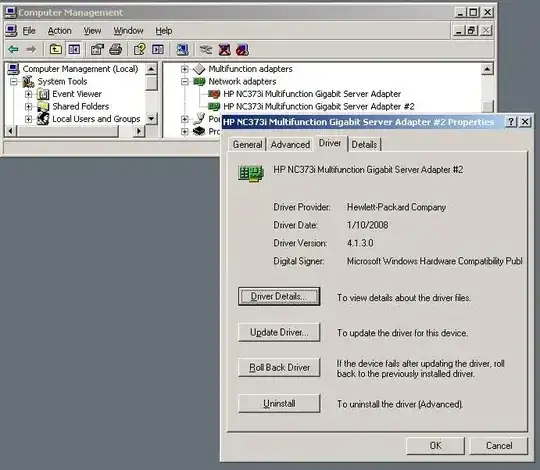This screenshot has width=540, height=470.
Task: Select the first HP NC373i Server Adapter
Action: click(x=312, y=94)
